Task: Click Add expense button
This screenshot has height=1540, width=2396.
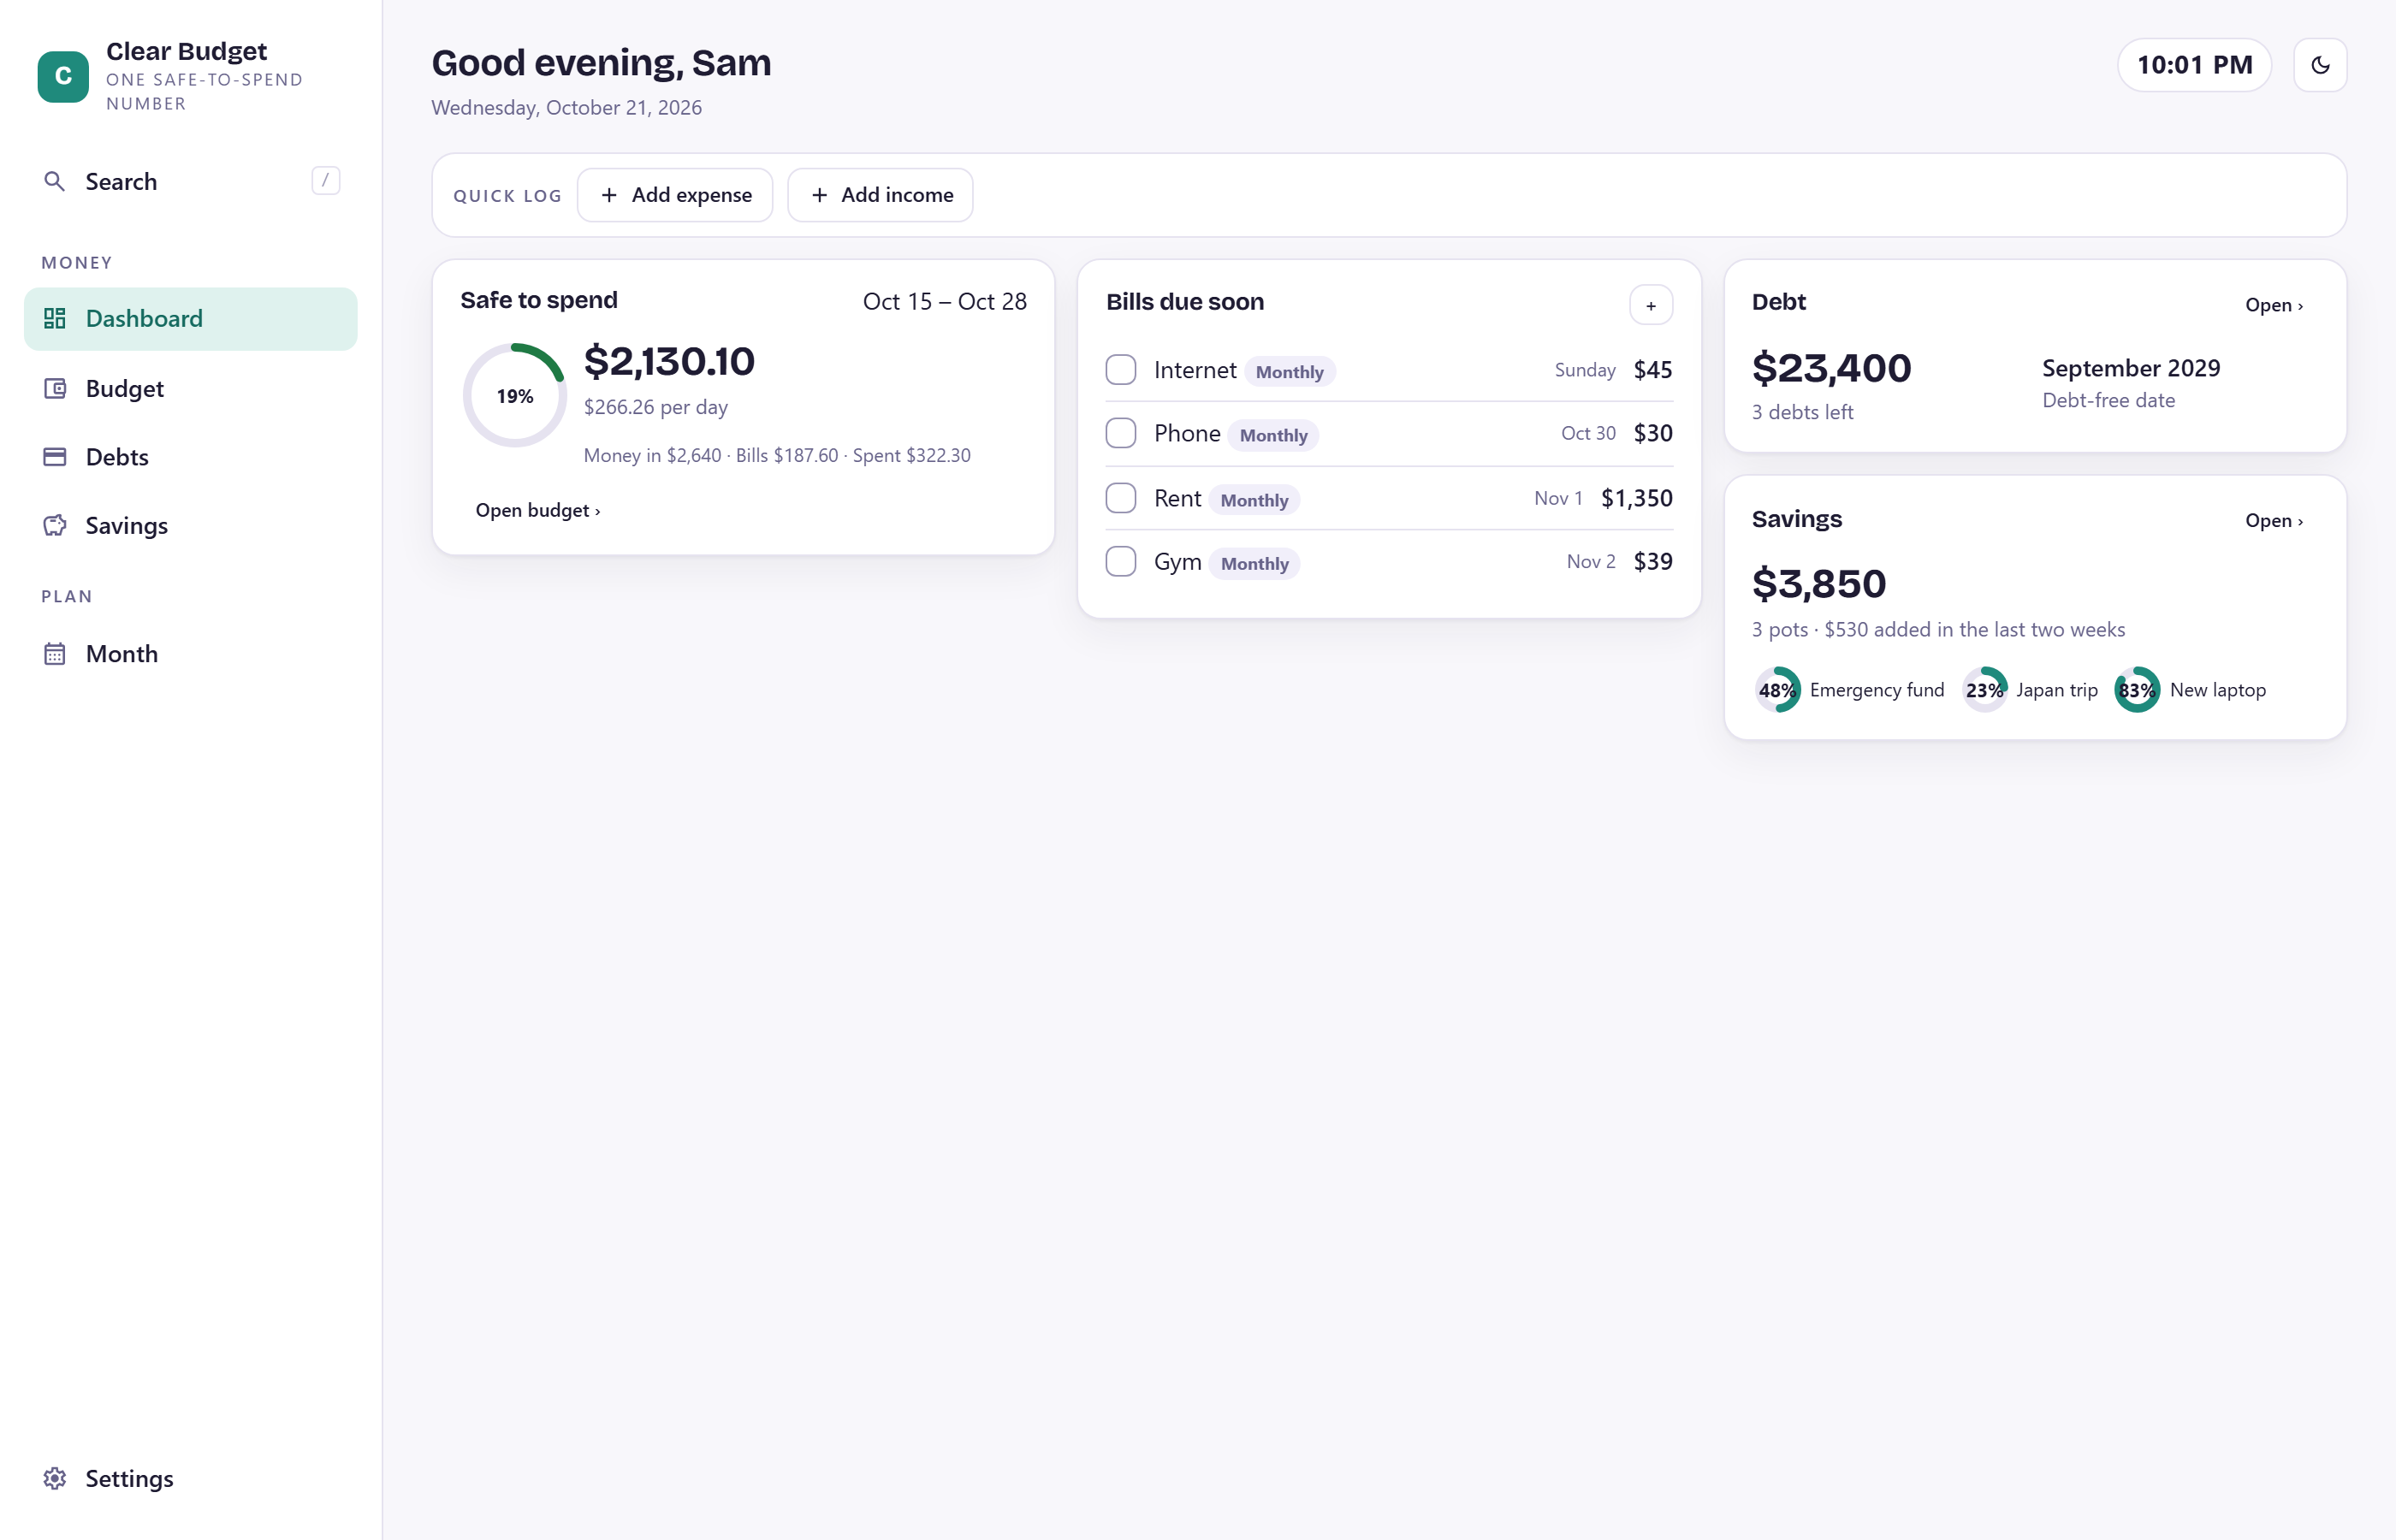Action: [x=675, y=195]
